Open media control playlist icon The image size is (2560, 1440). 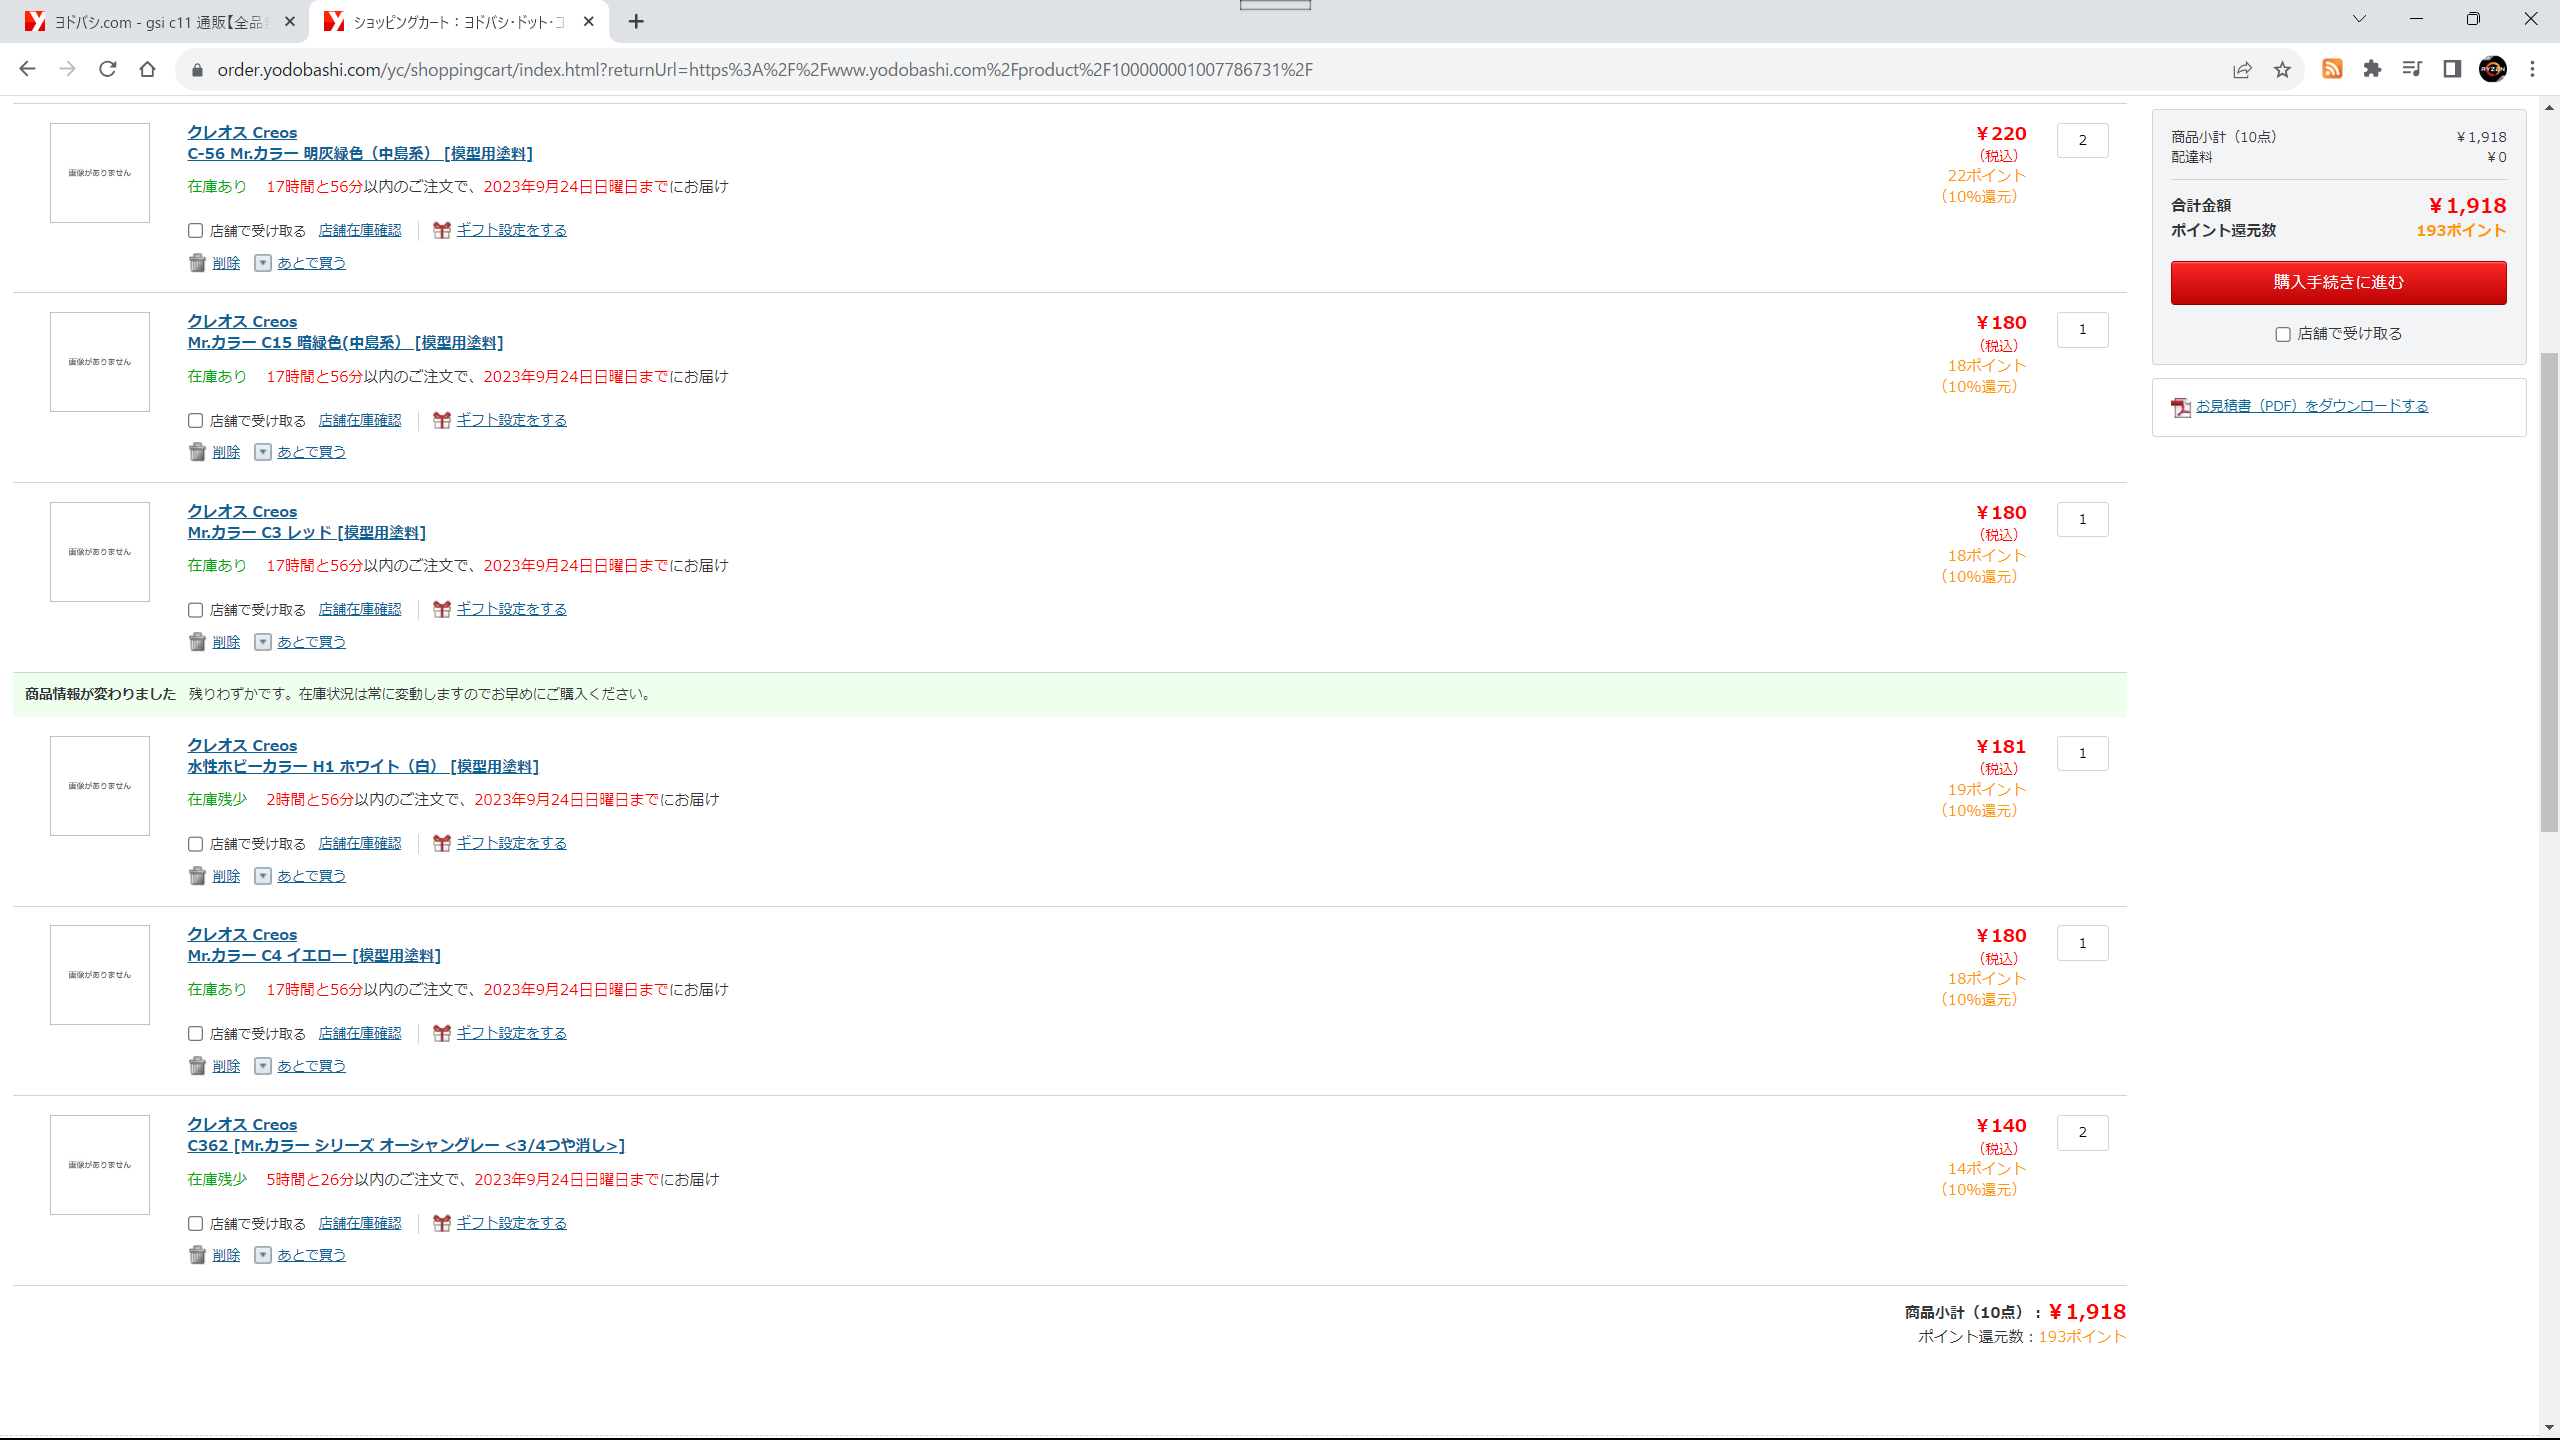click(2412, 69)
